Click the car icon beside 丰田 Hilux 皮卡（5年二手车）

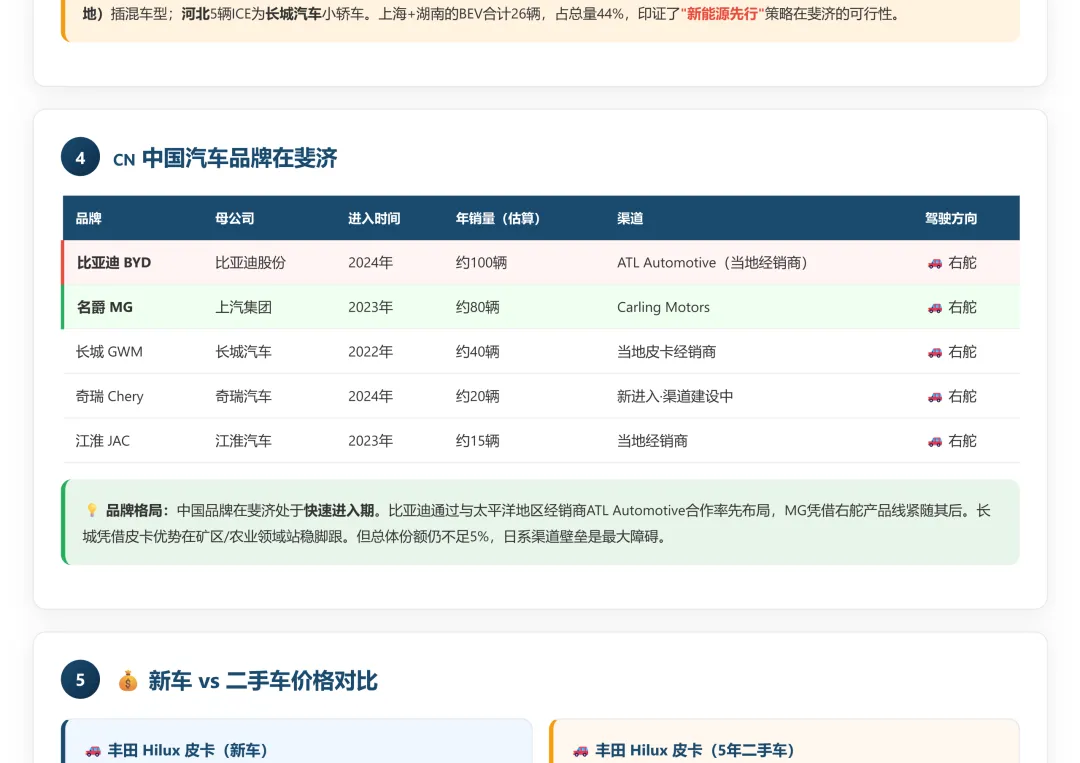tap(581, 751)
